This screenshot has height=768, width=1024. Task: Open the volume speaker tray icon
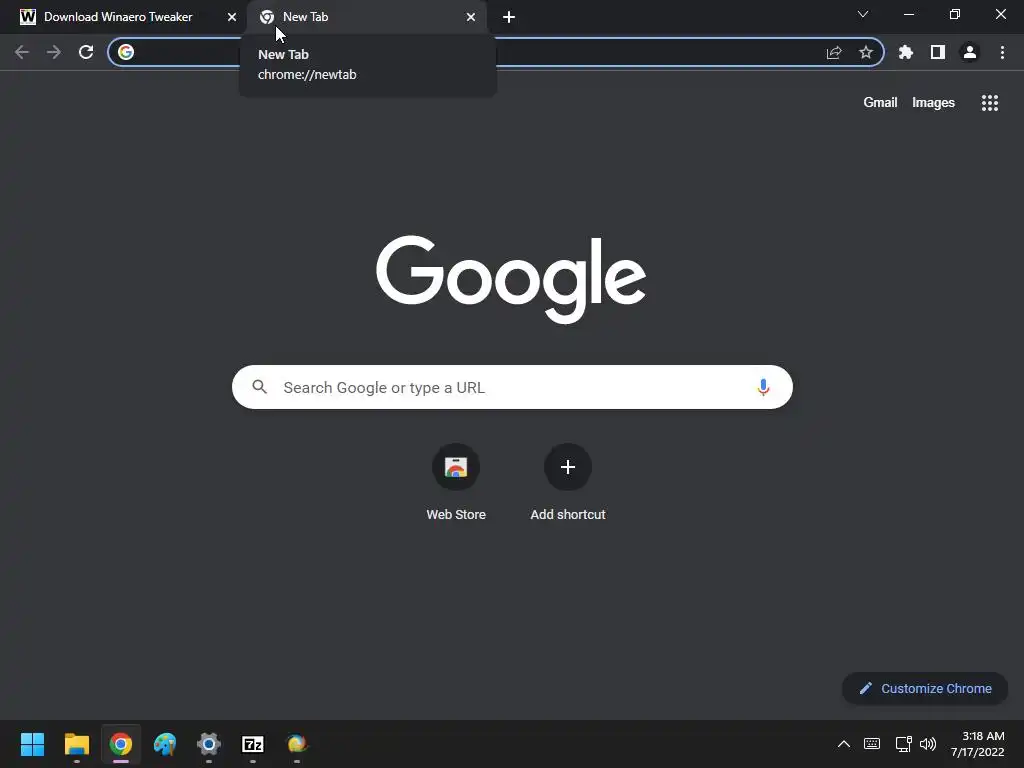point(928,744)
